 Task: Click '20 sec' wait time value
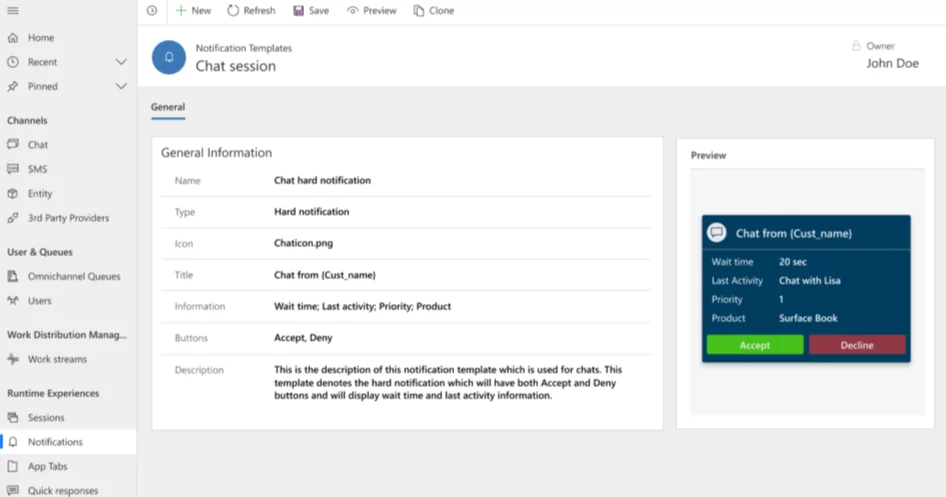[793, 262]
